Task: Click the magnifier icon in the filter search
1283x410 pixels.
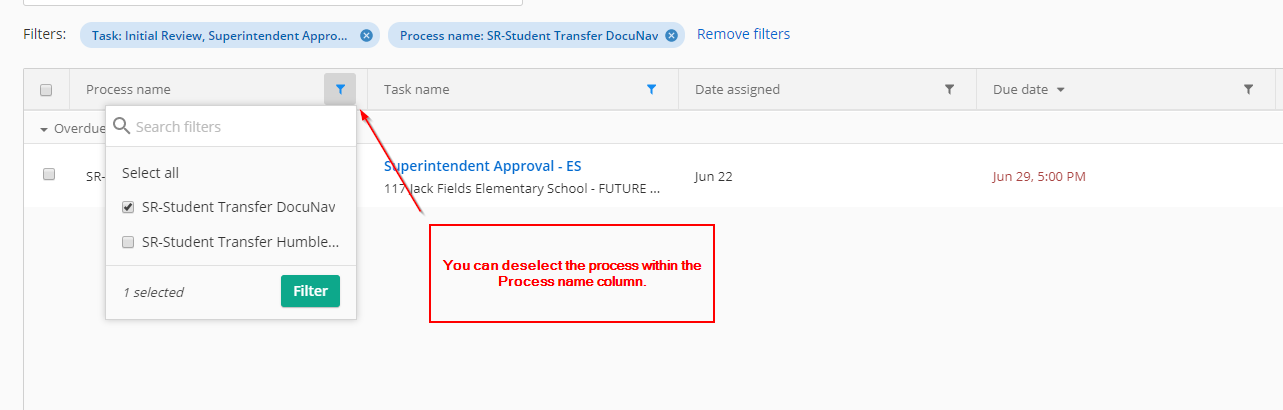Action: [x=122, y=126]
